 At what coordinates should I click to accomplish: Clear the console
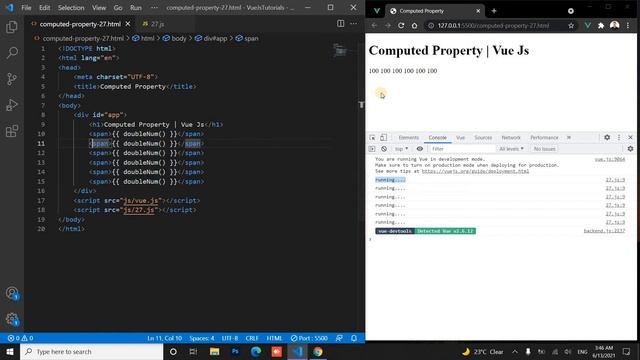pos(384,149)
